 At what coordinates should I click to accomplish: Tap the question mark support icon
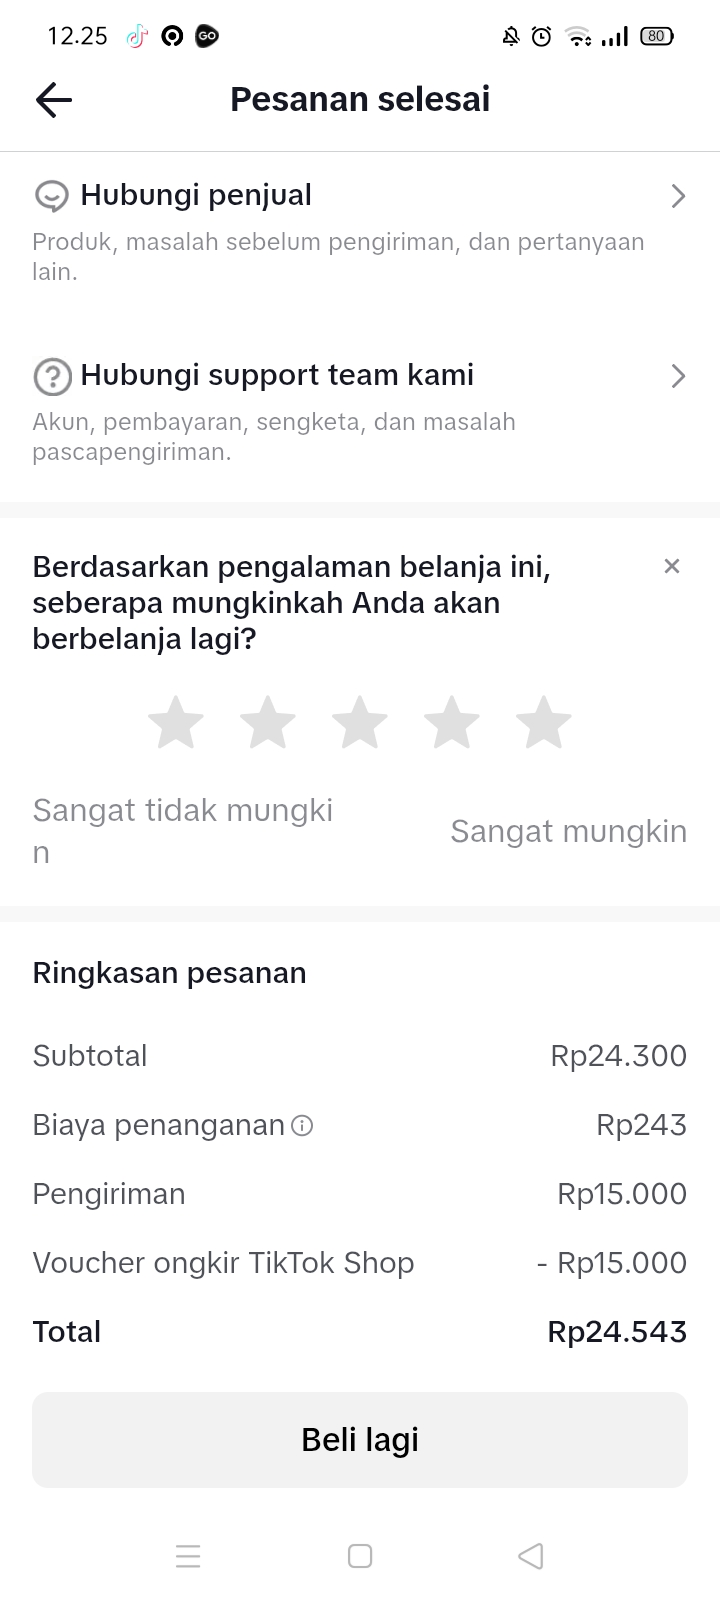52,377
